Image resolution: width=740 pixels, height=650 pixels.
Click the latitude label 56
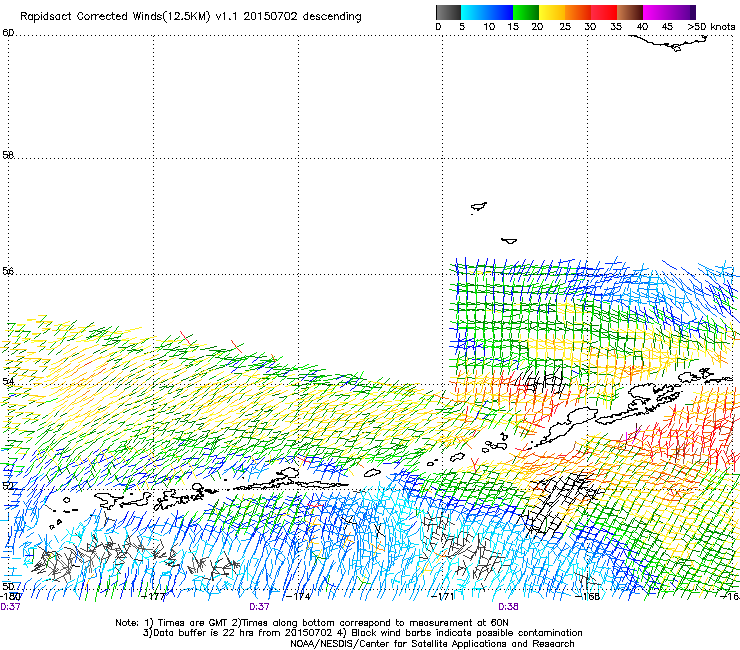pos(8,271)
